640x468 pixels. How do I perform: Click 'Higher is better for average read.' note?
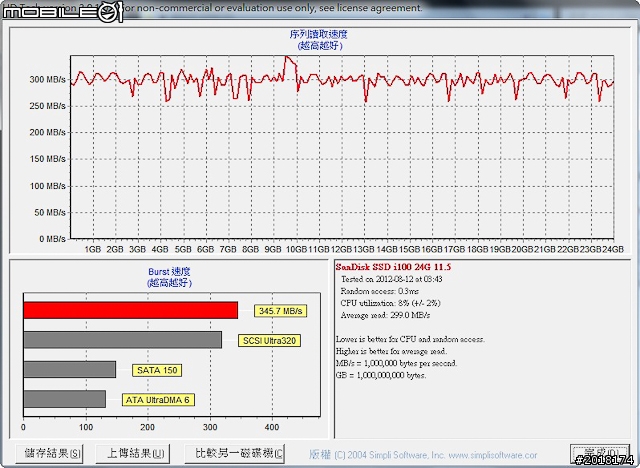coord(391,351)
